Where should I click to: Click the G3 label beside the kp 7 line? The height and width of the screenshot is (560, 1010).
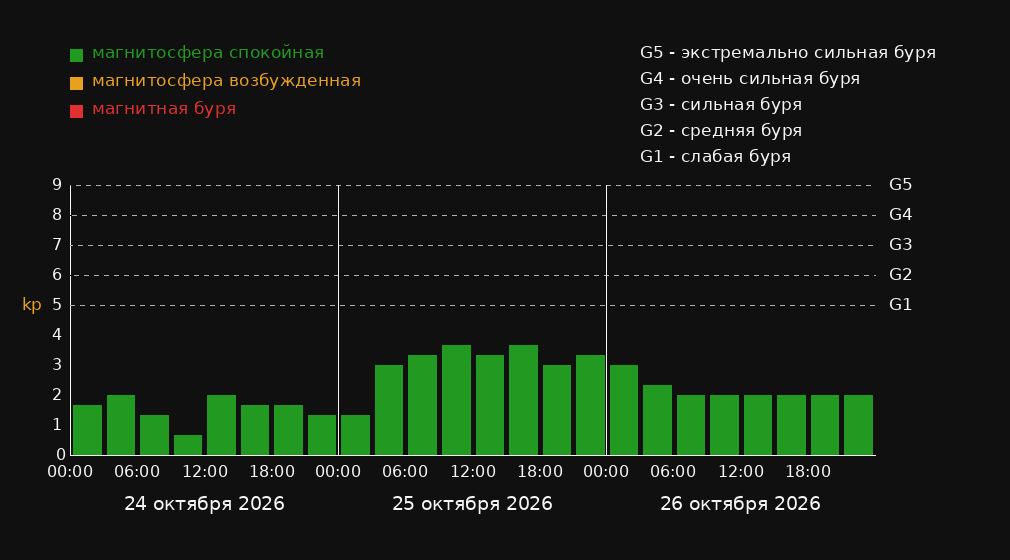pyautogui.click(x=900, y=245)
